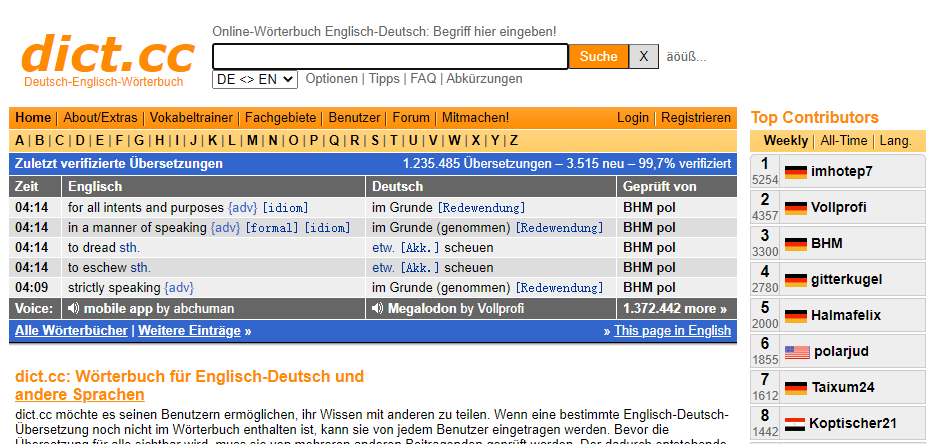The width and height of the screenshot is (944, 444).
Task: Click the German flag next to Vollprofi
Action: point(796,208)
